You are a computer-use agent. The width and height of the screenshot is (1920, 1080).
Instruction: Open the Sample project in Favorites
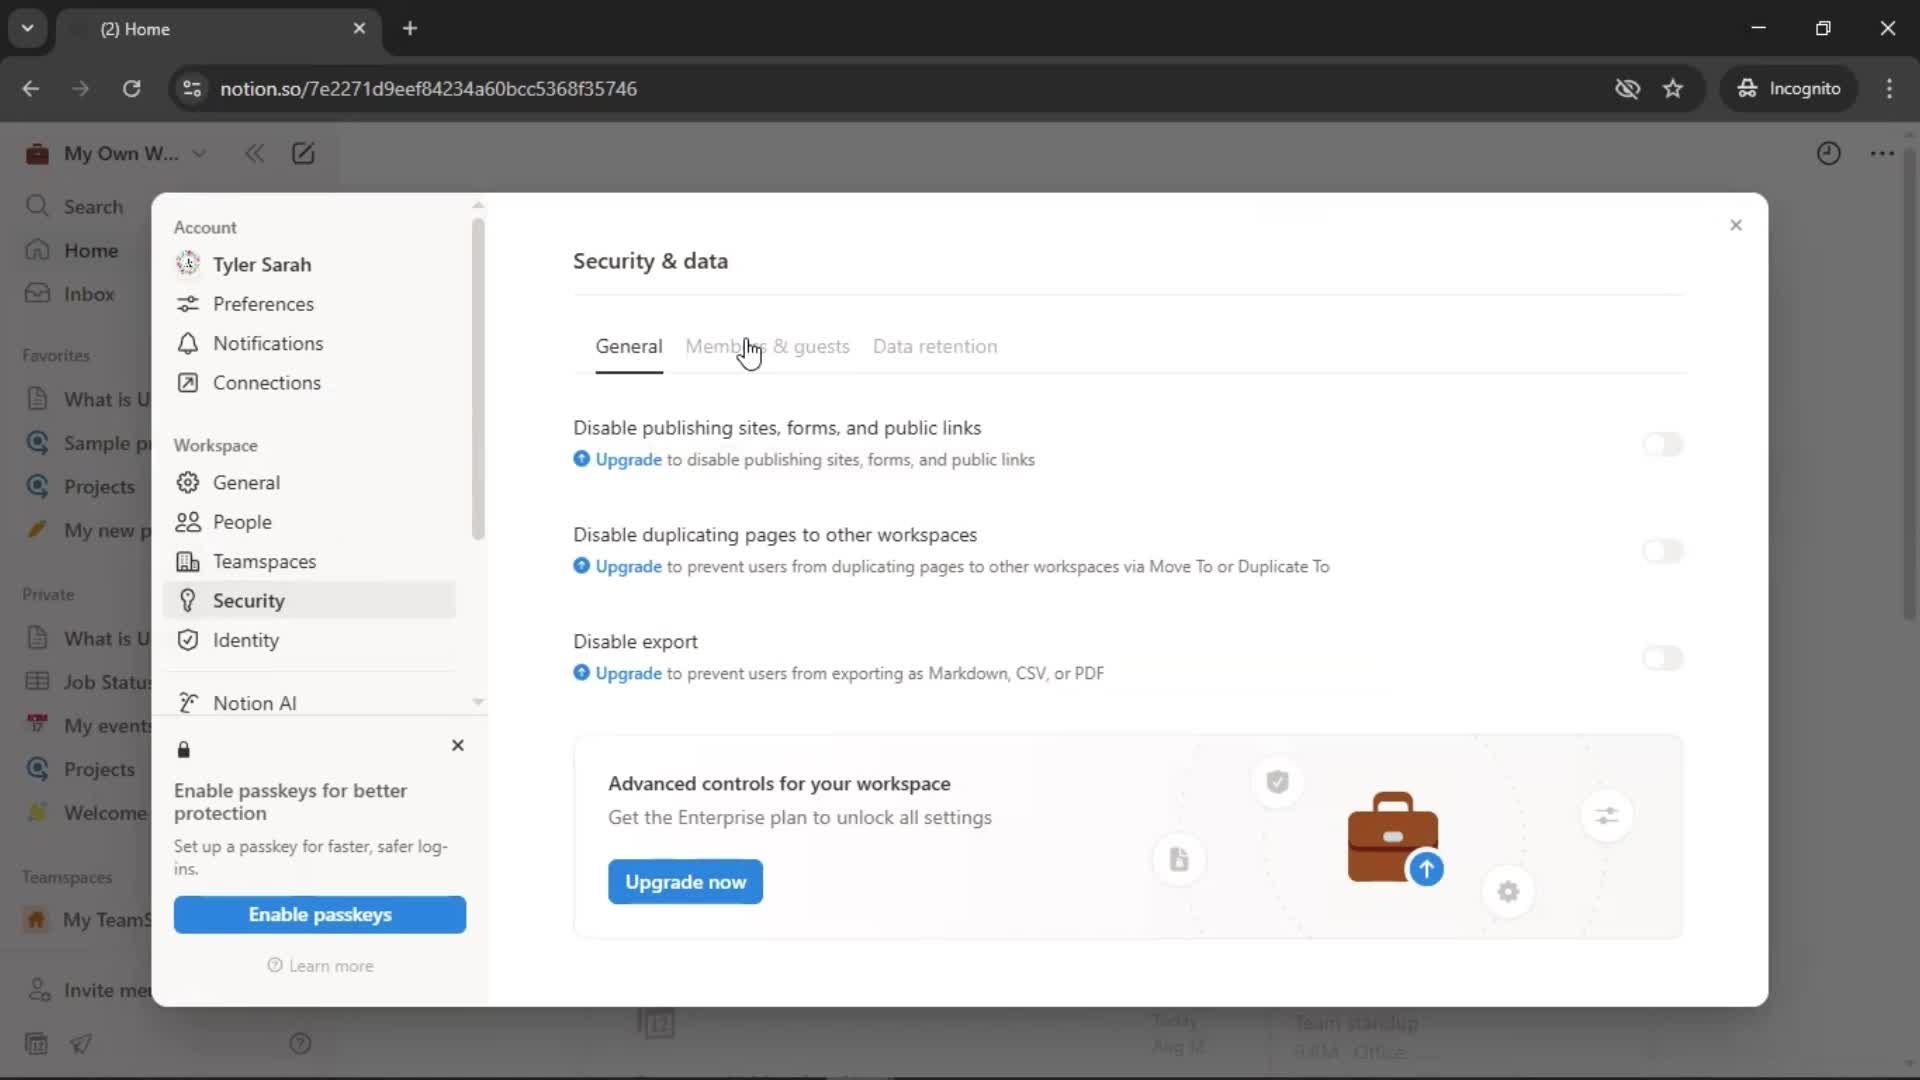point(88,443)
